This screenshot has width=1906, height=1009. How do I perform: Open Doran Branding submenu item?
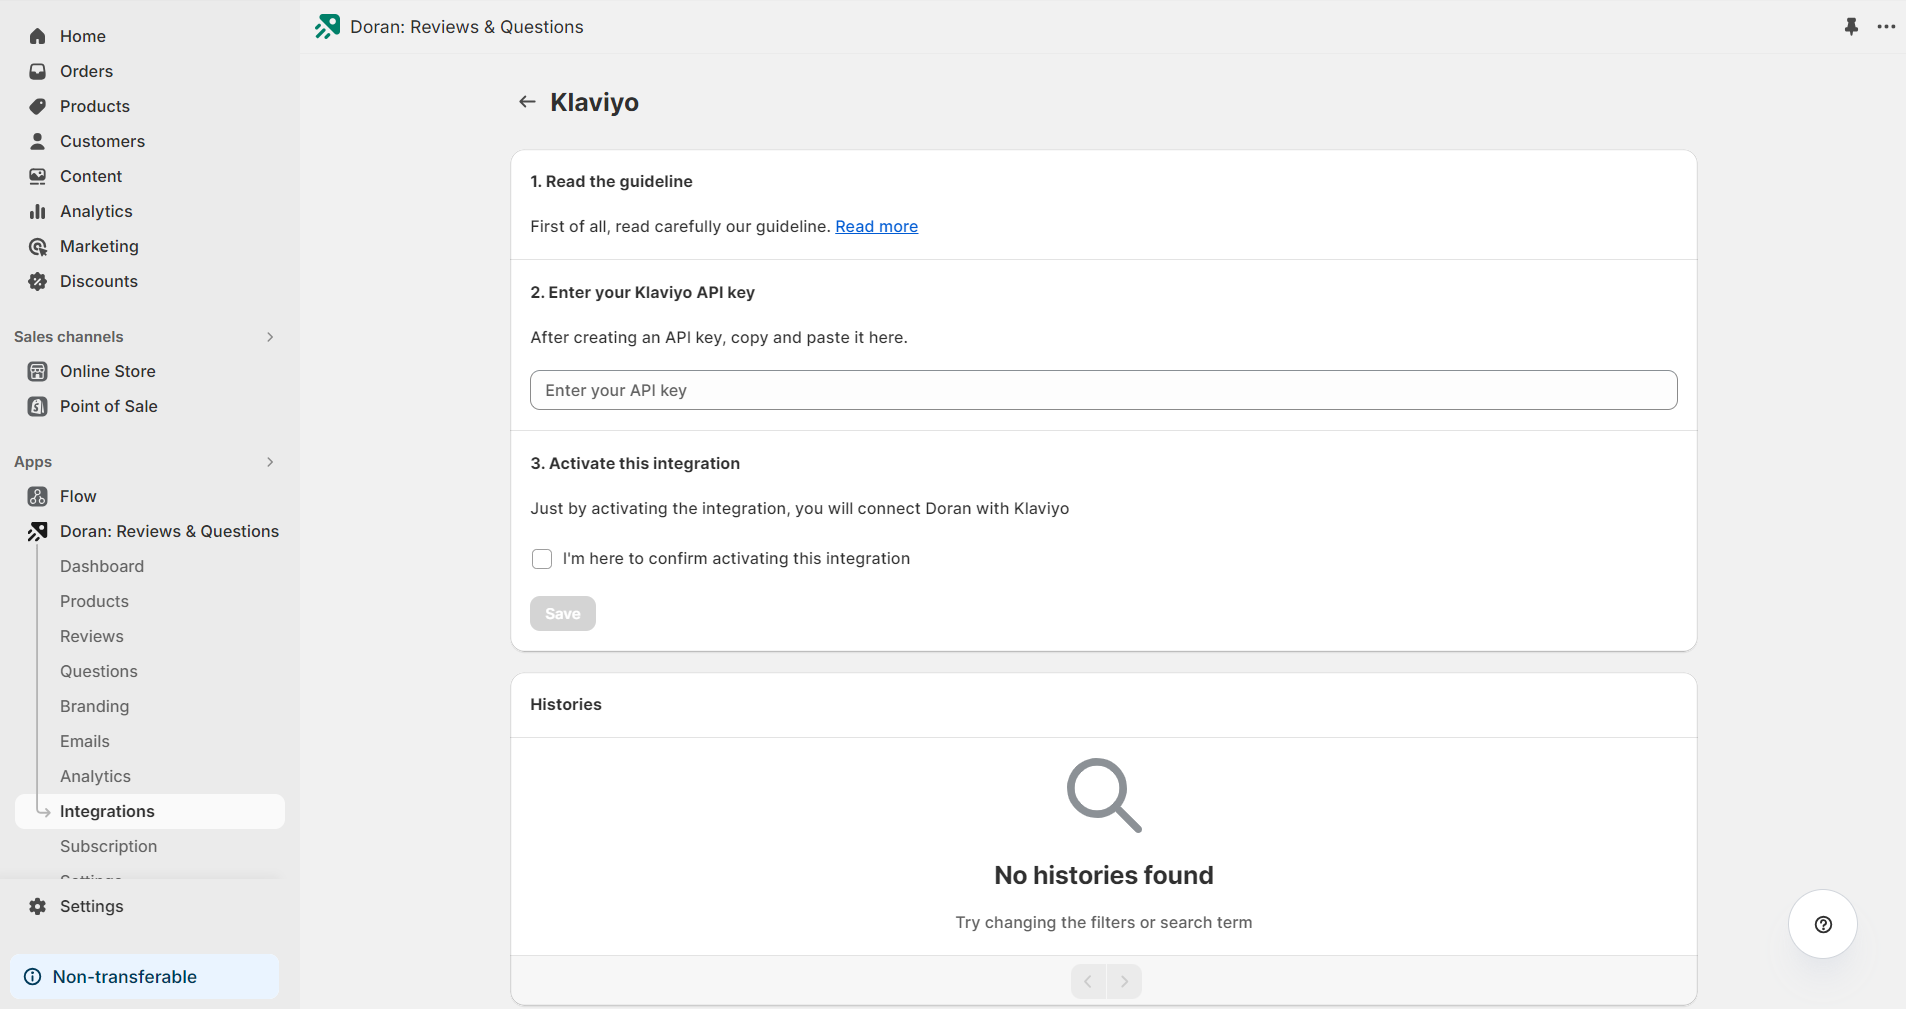pos(95,706)
